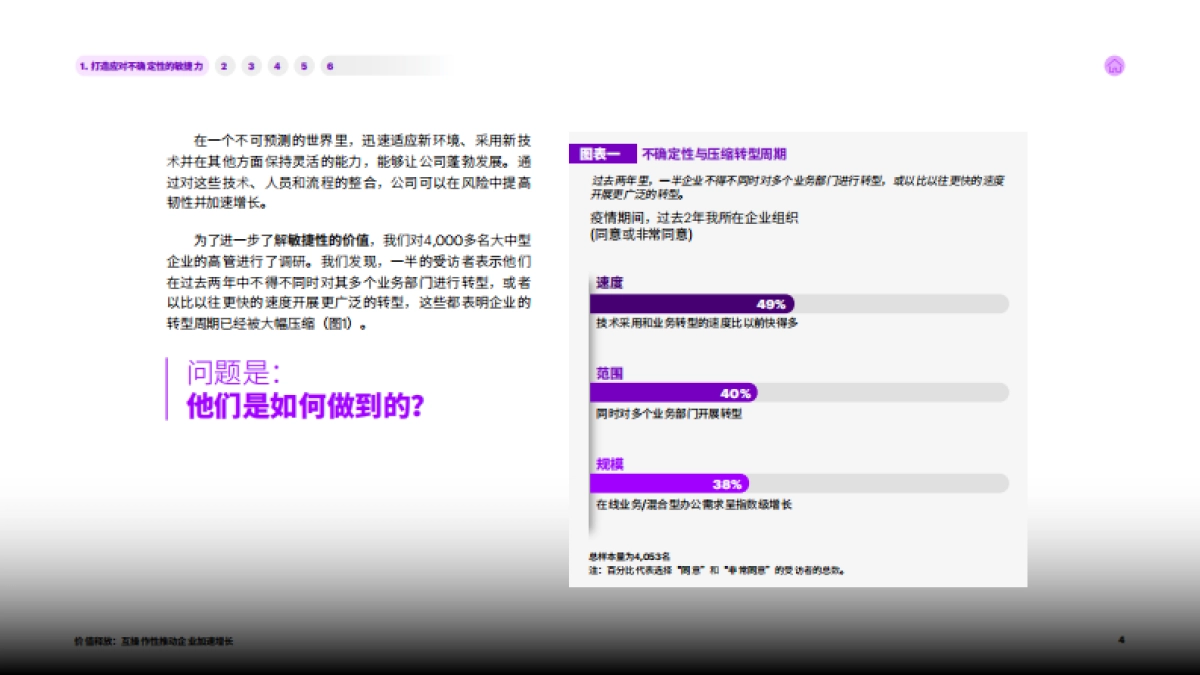1200x675 pixels.
Task: Open chapter 3 from the top navigation
Action: point(249,66)
